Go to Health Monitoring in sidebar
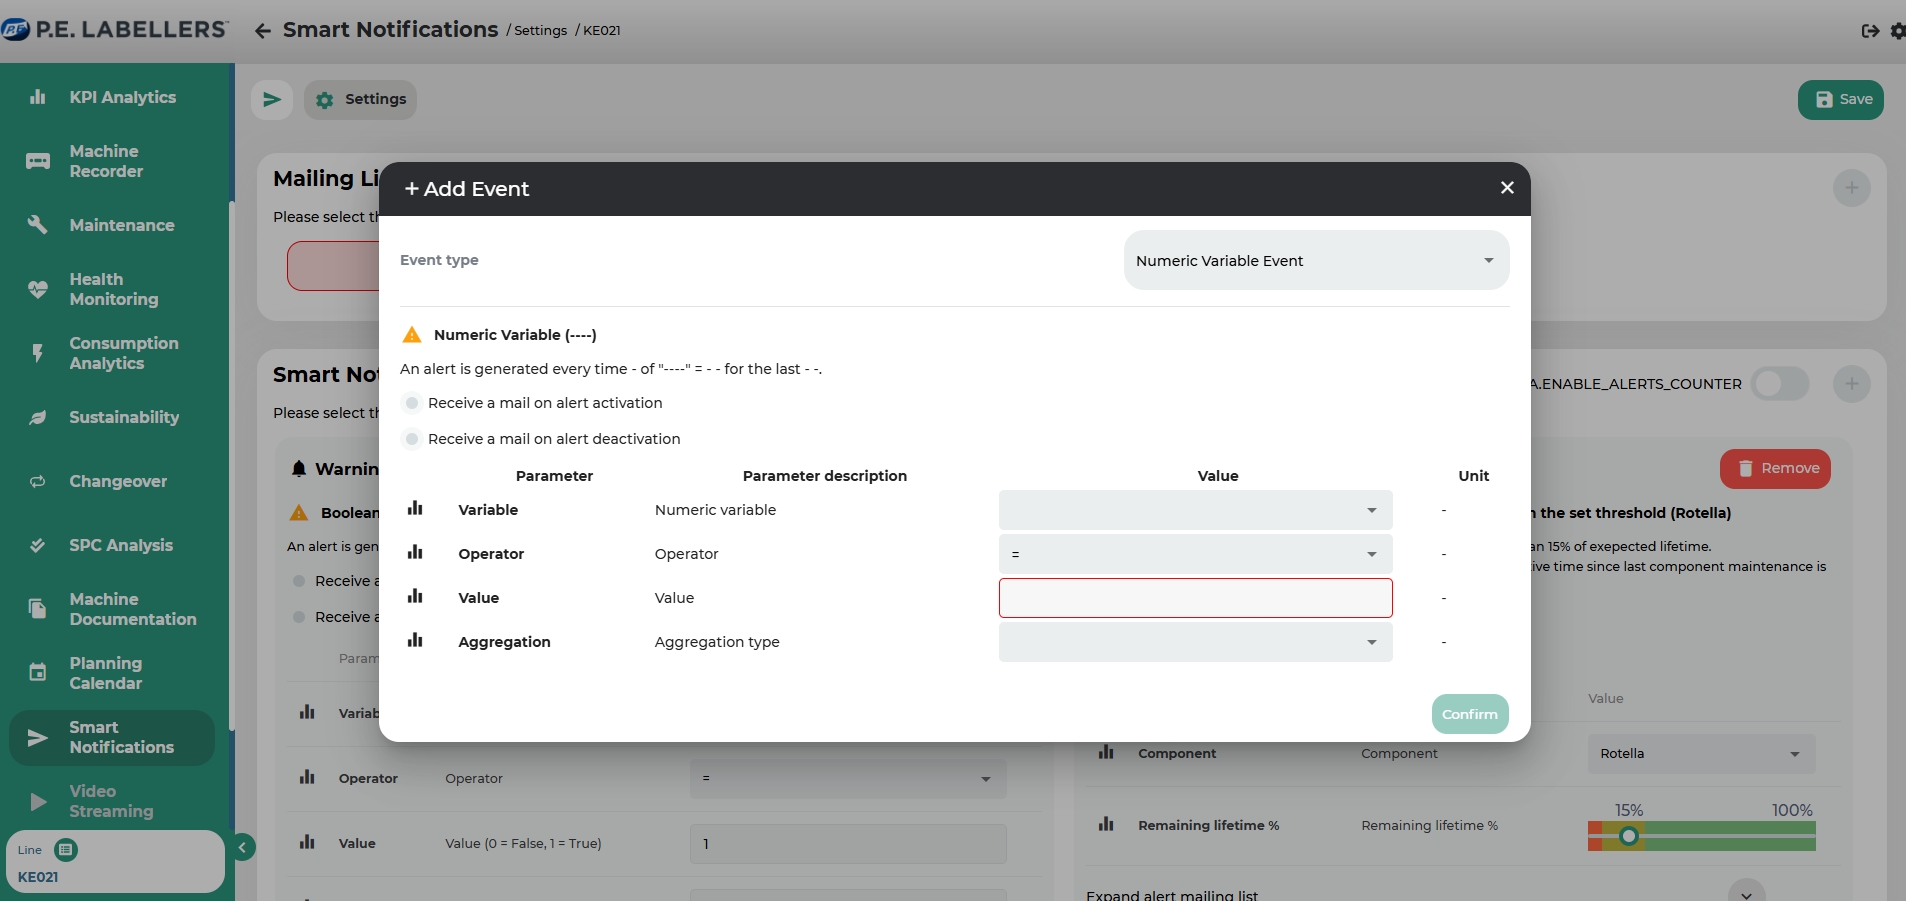Viewport: 1906px width, 901px height. [x=113, y=289]
